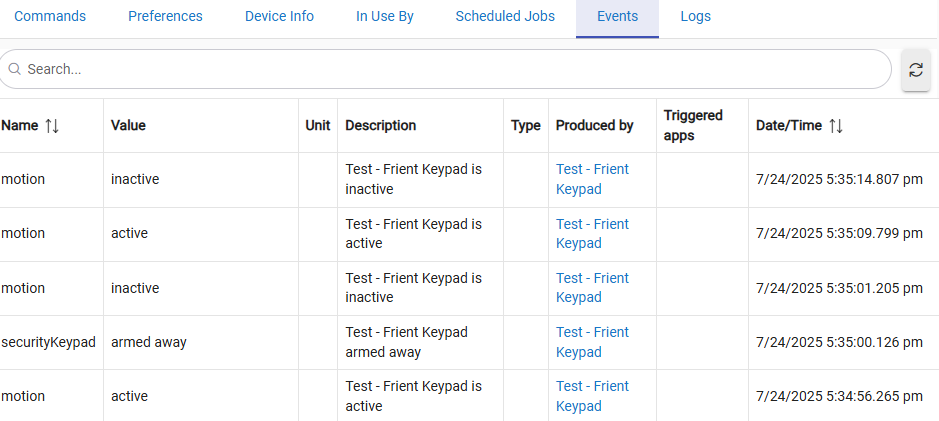Focus the Search events text field
The width and height of the screenshot is (939, 421).
[x=450, y=70]
